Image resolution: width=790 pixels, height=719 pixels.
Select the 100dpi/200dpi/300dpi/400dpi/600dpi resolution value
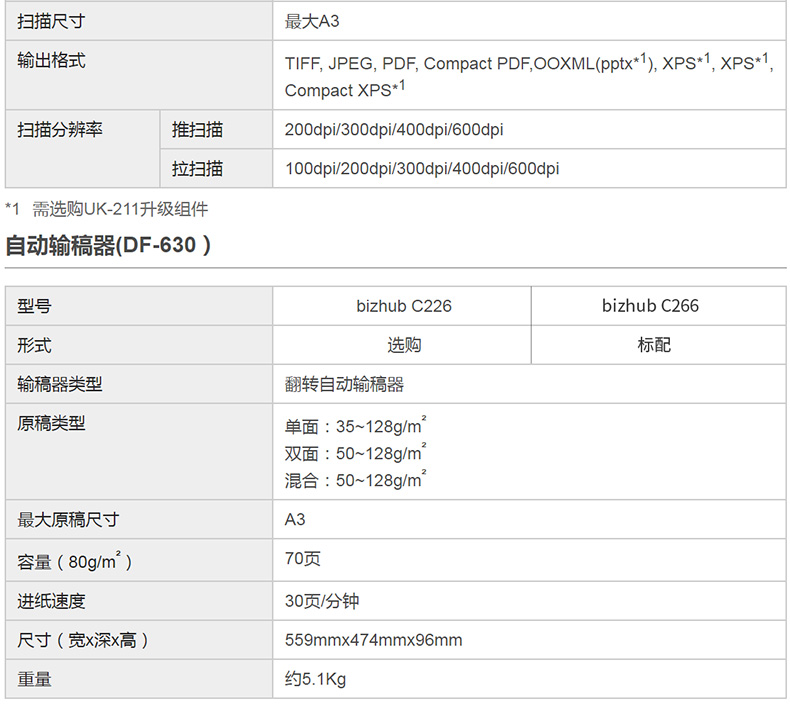pos(421,169)
